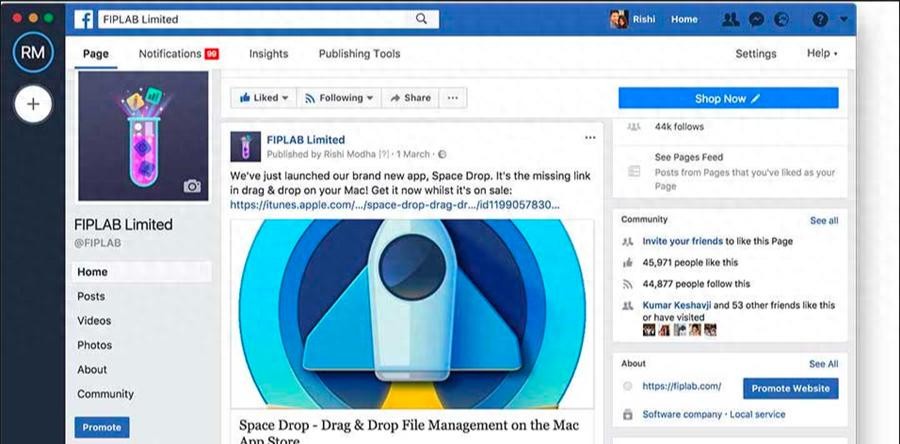Open the globe notifications icon
900x444 pixels.
(x=782, y=19)
